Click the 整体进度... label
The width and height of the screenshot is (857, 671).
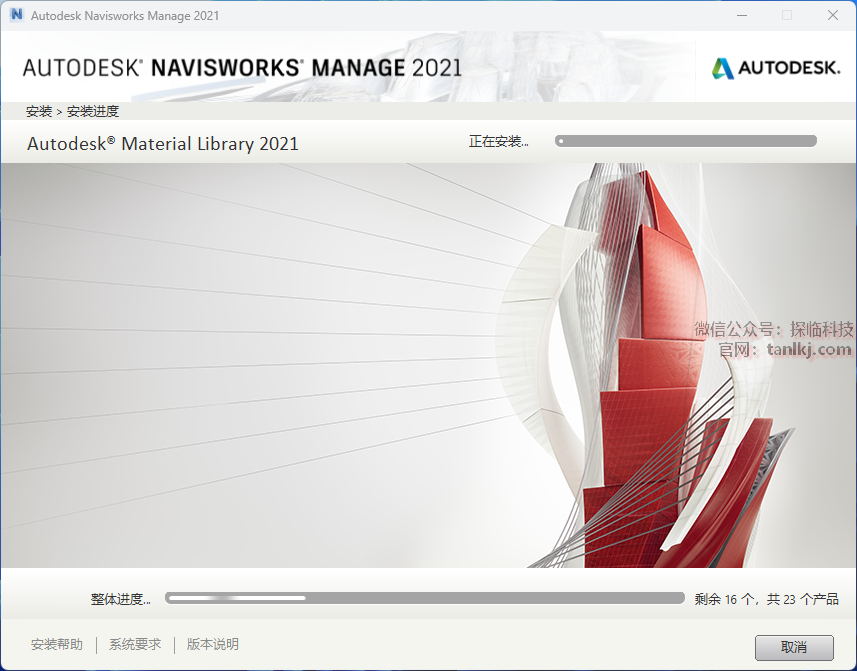pyautogui.click(x=120, y=600)
